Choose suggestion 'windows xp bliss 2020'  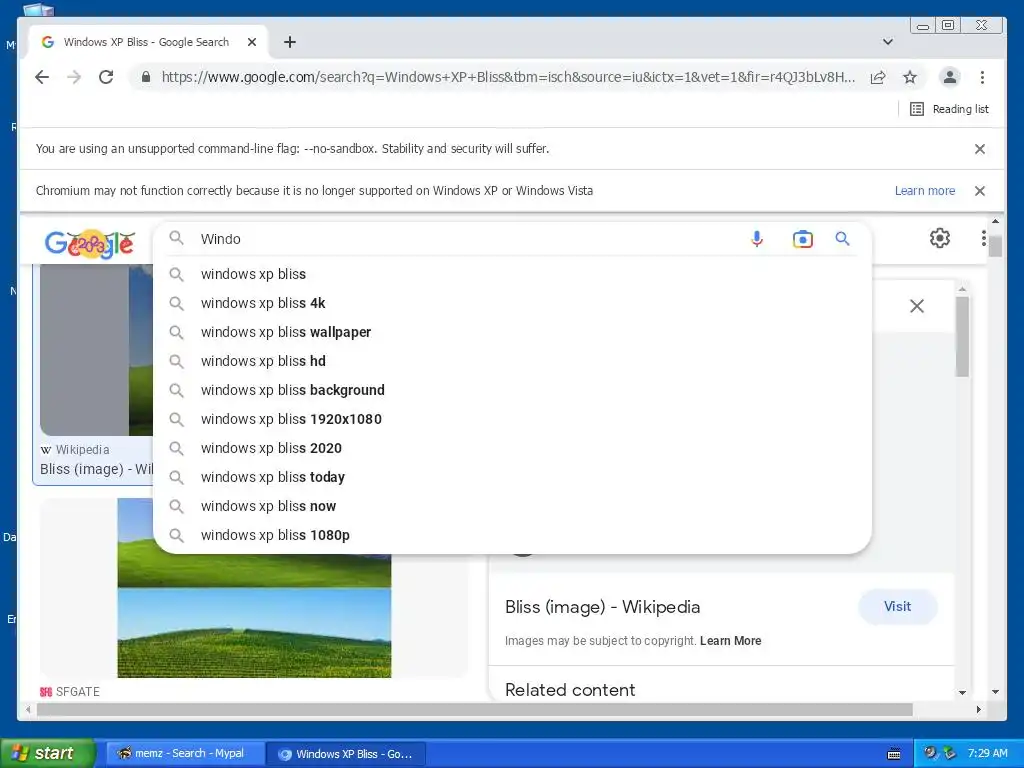tap(512, 448)
